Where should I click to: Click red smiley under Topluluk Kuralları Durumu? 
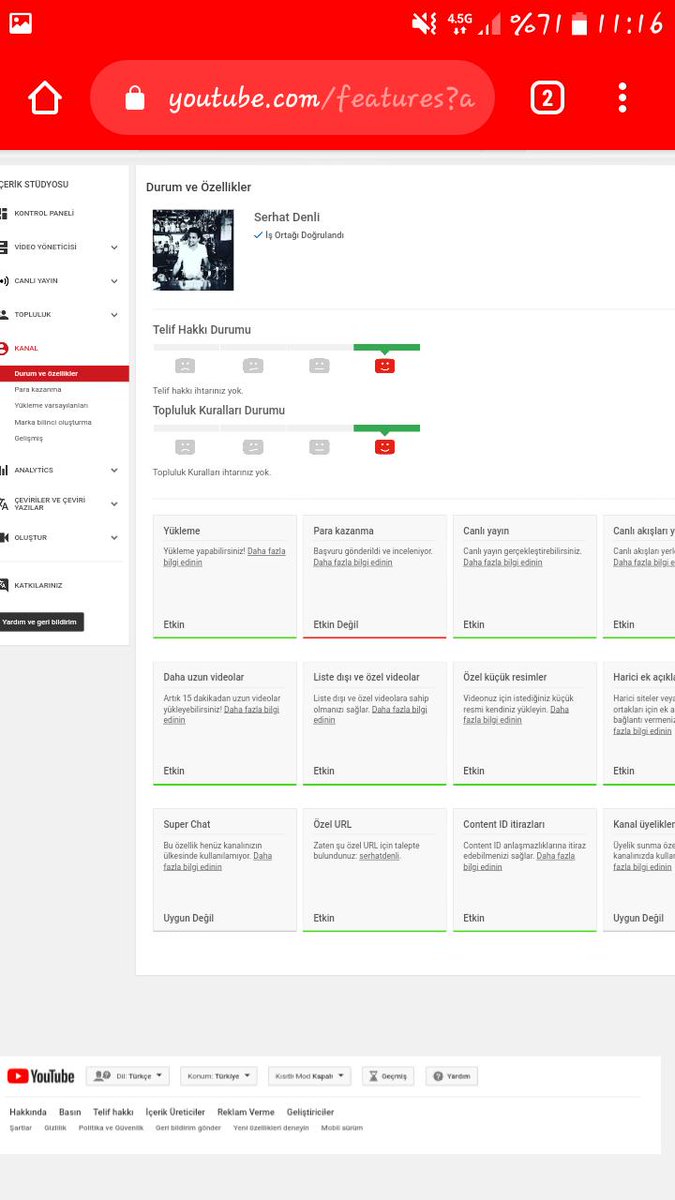pos(385,447)
